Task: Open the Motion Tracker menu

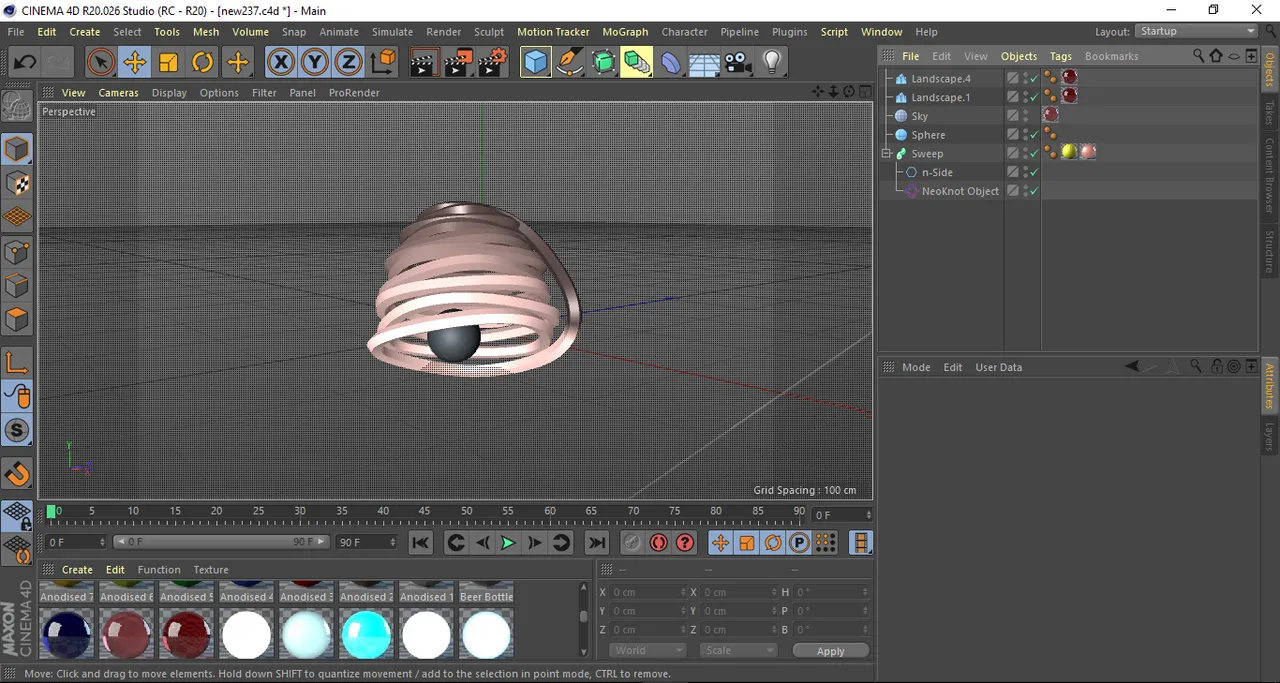Action: (x=553, y=32)
